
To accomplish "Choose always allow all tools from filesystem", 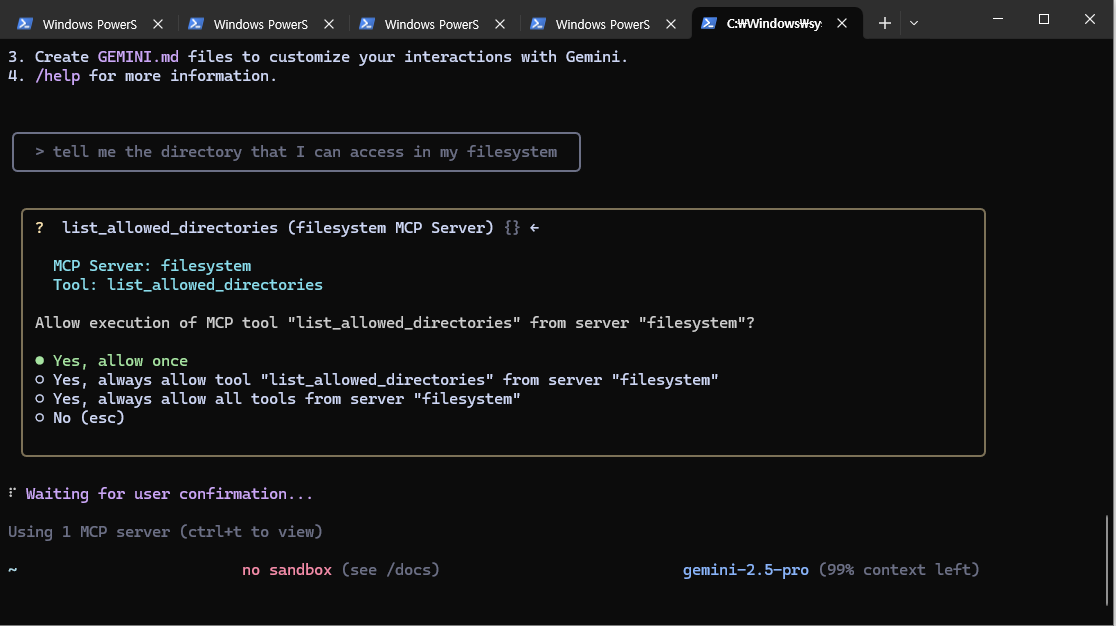I will pyautogui.click(x=278, y=399).
